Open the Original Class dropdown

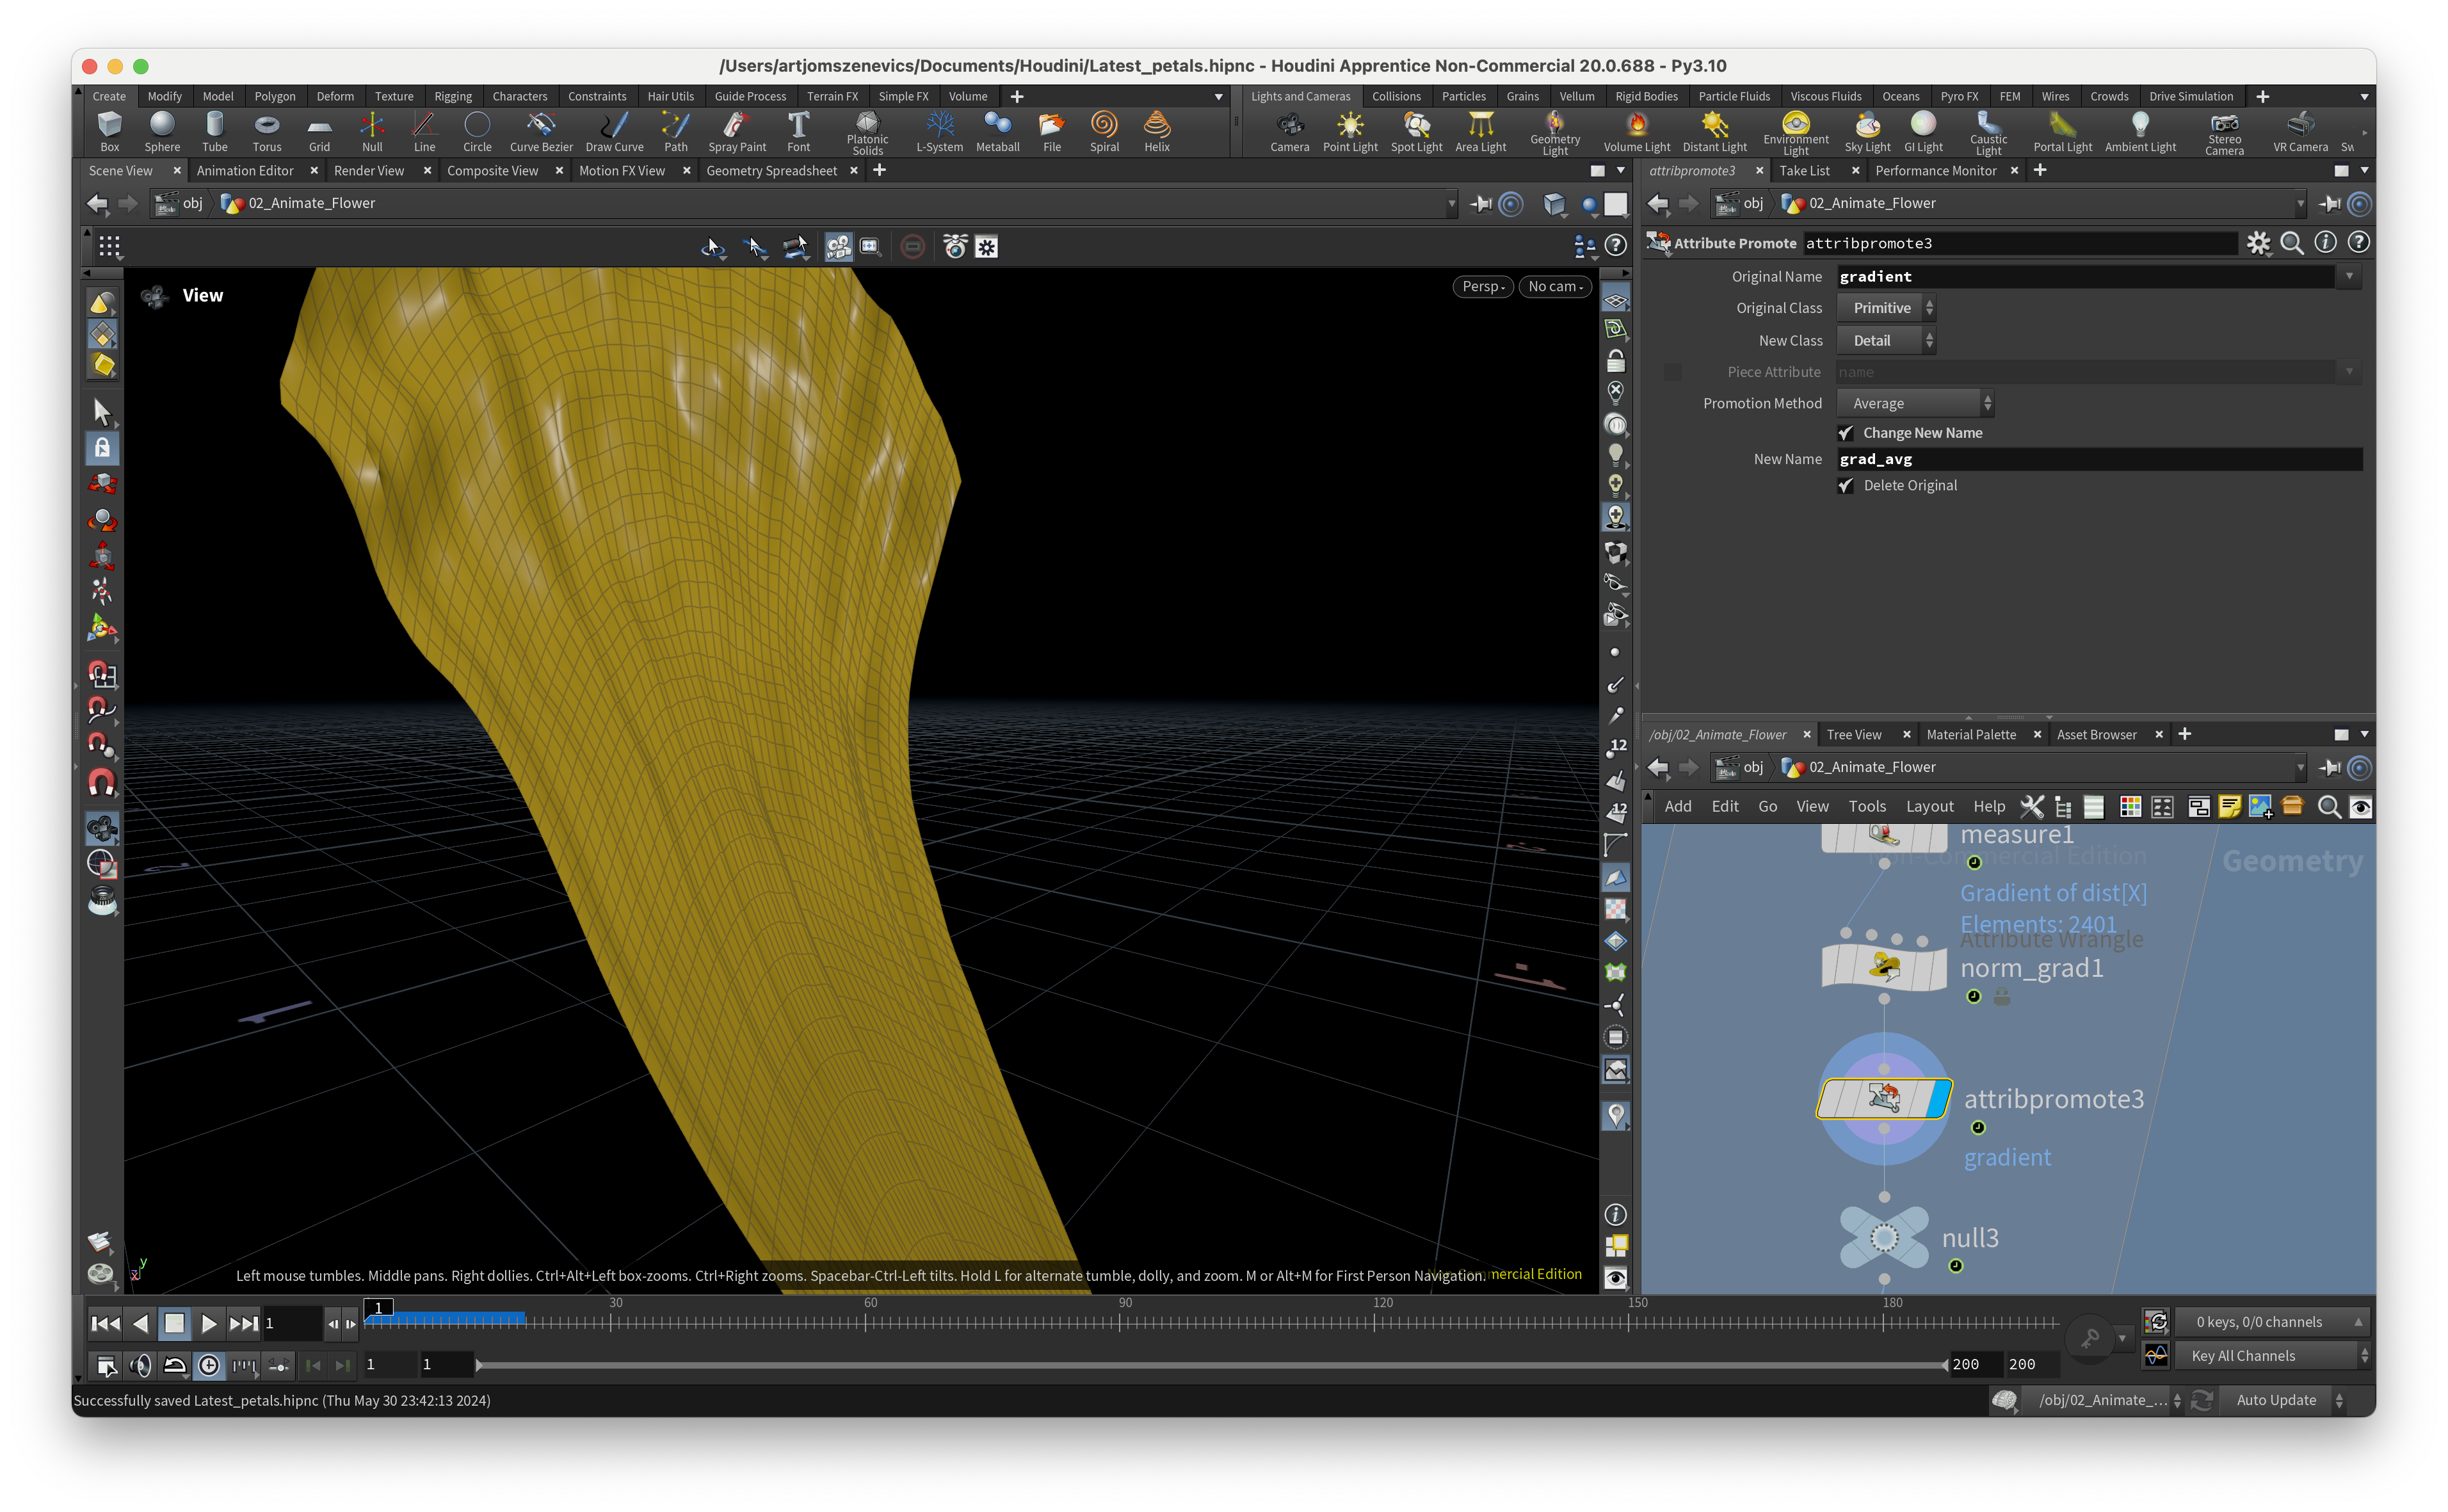coord(1886,308)
